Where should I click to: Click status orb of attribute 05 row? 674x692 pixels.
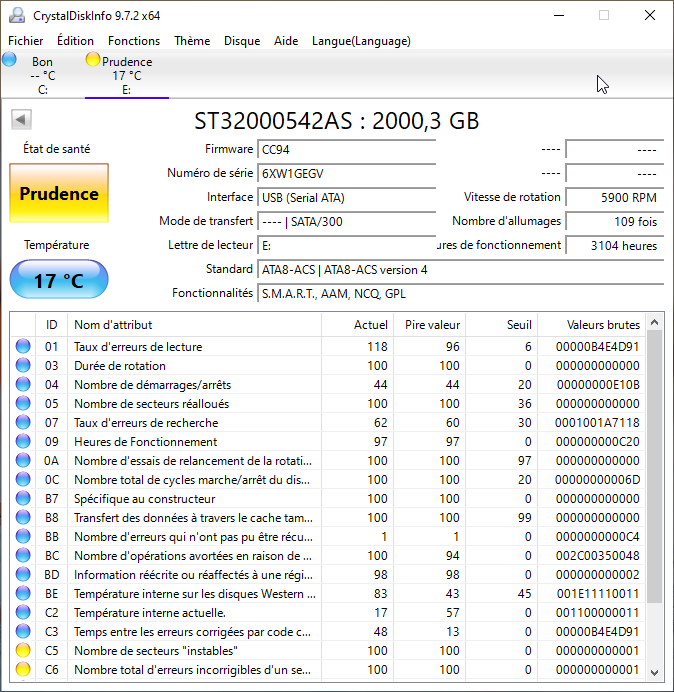(x=23, y=403)
